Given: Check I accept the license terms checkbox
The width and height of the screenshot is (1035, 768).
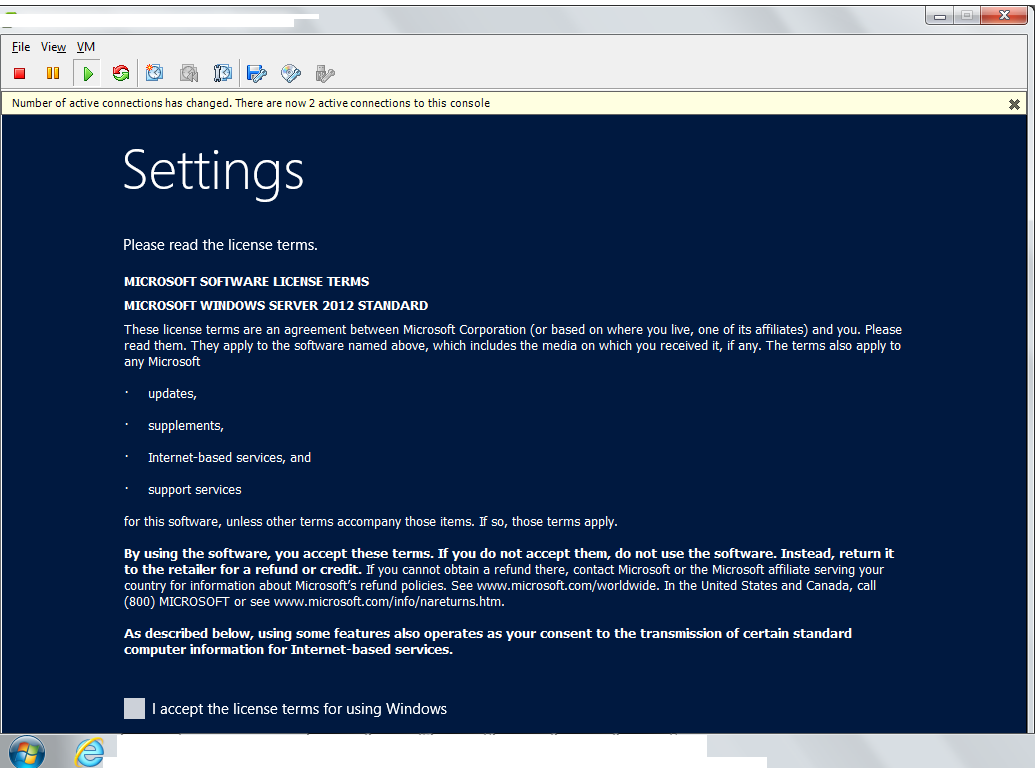Looking at the screenshot, I should pos(135,709).
